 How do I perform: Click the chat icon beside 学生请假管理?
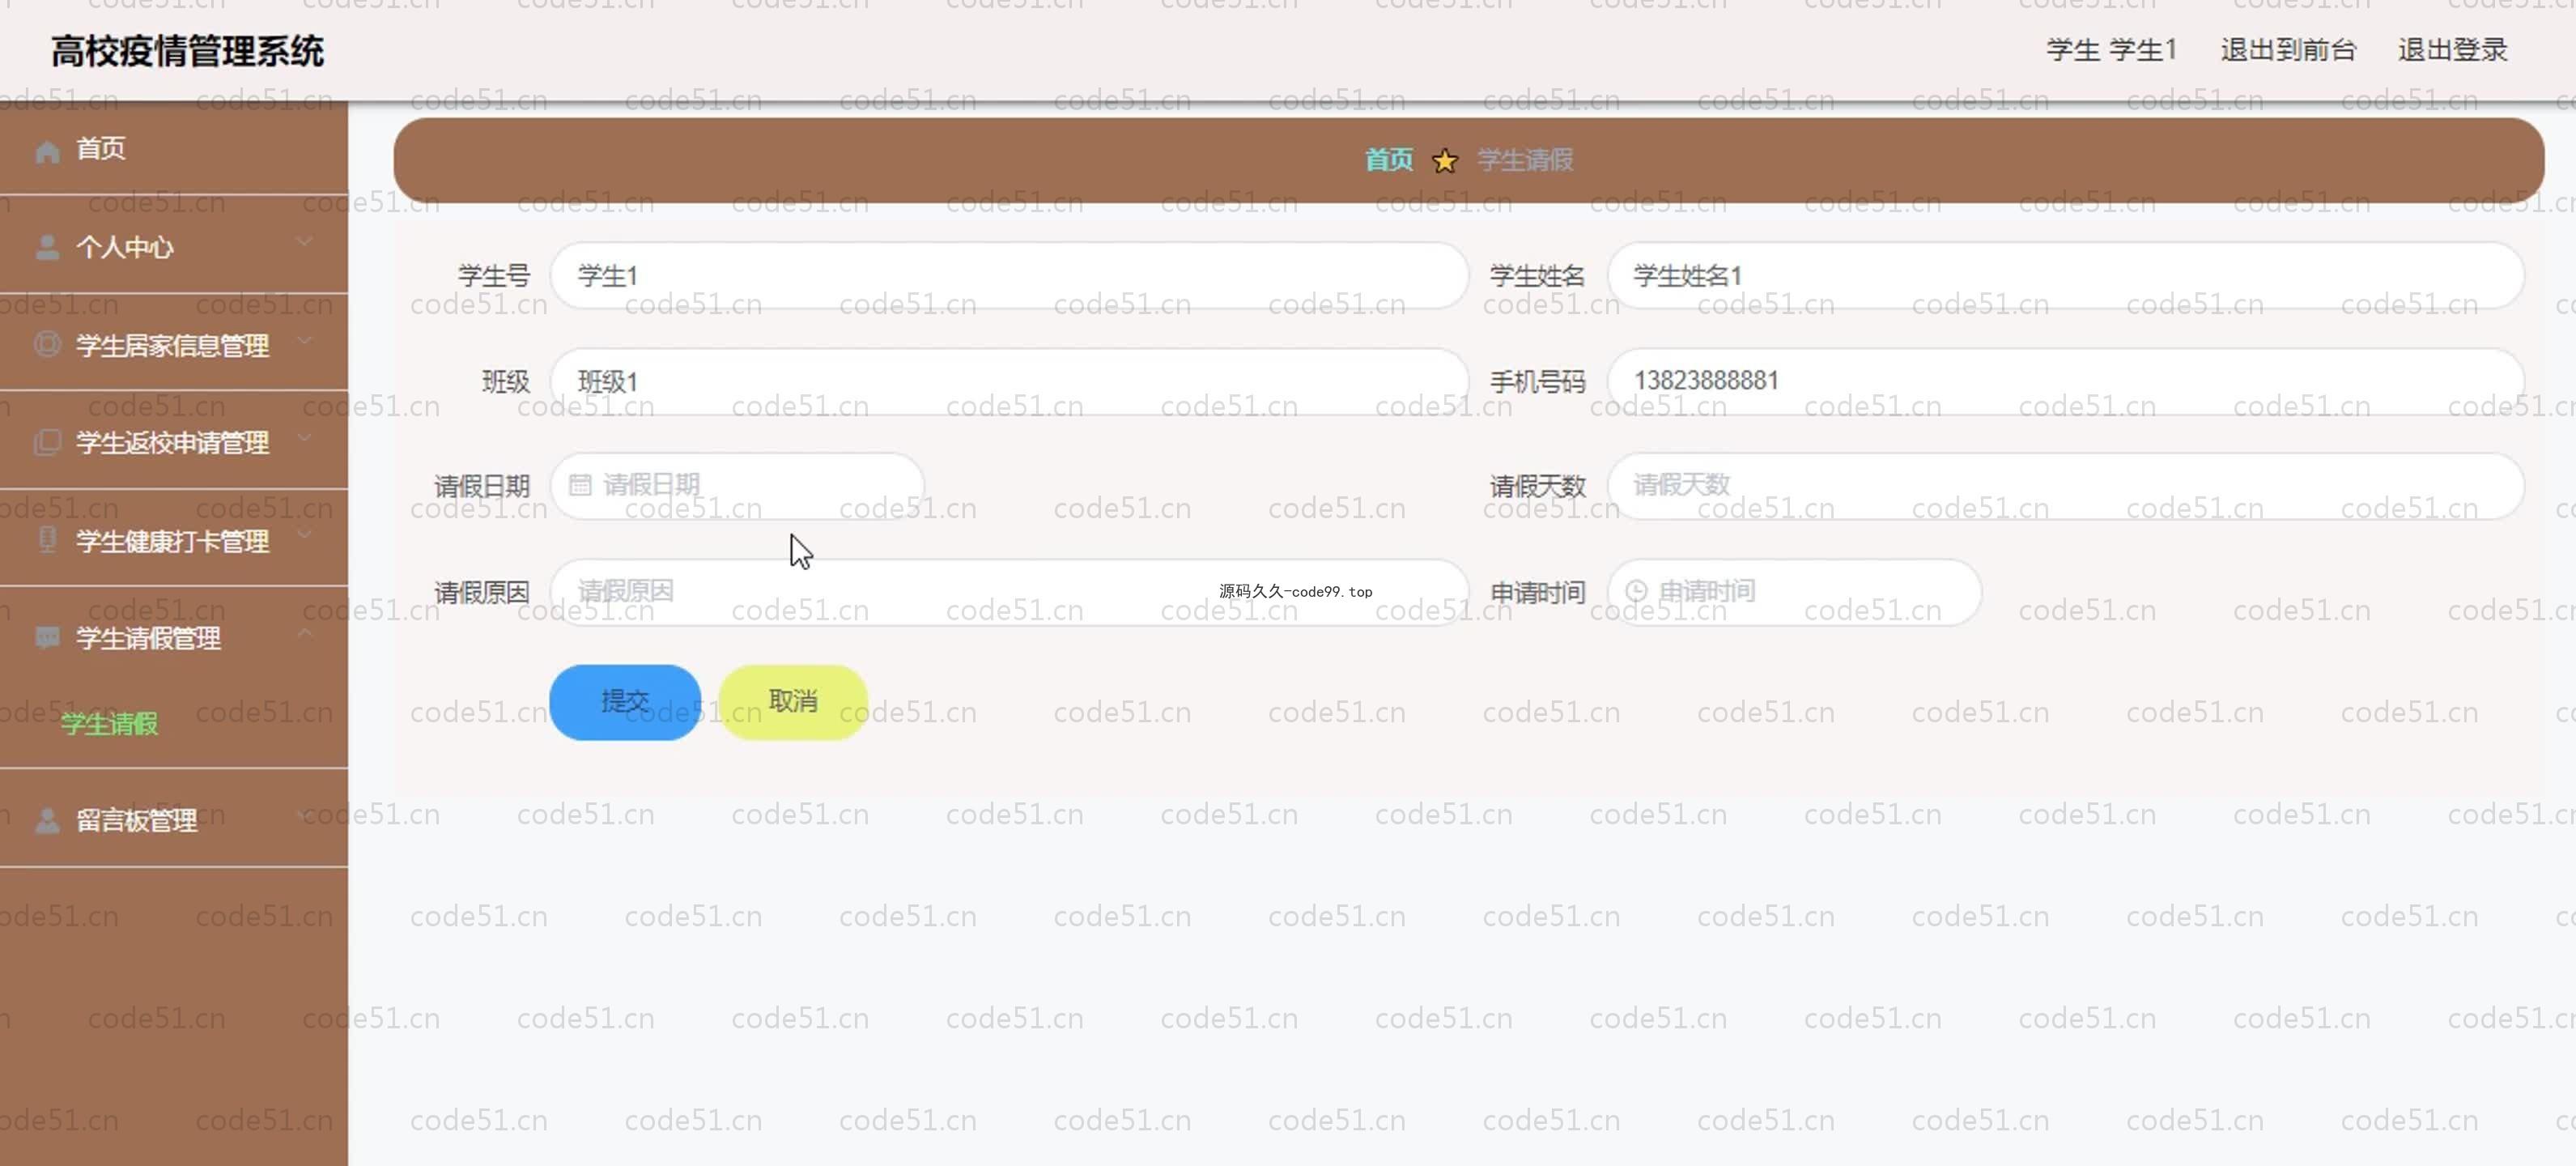(x=47, y=637)
